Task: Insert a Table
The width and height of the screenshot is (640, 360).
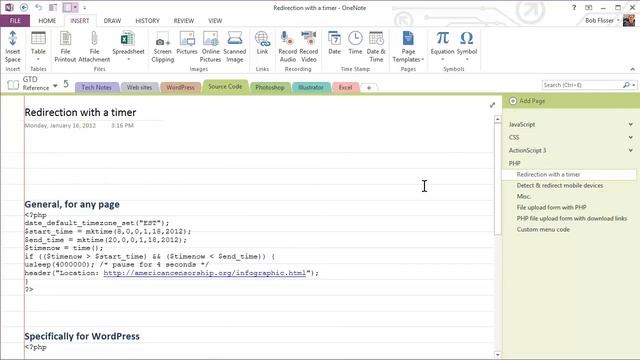Action: (38, 46)
